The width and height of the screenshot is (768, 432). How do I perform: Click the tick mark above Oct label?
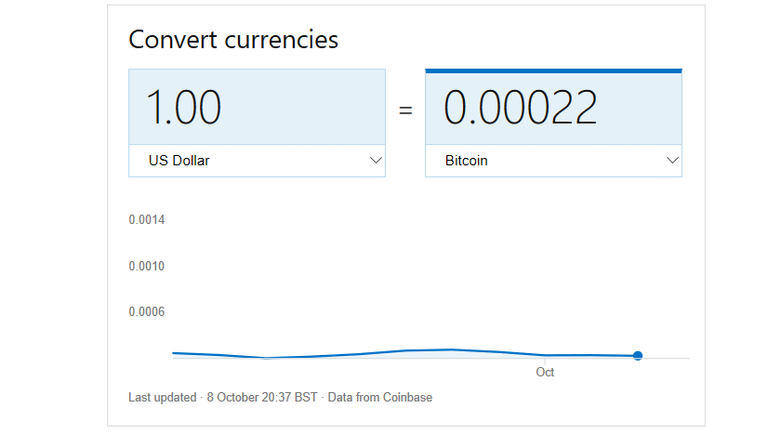[545, 361]
